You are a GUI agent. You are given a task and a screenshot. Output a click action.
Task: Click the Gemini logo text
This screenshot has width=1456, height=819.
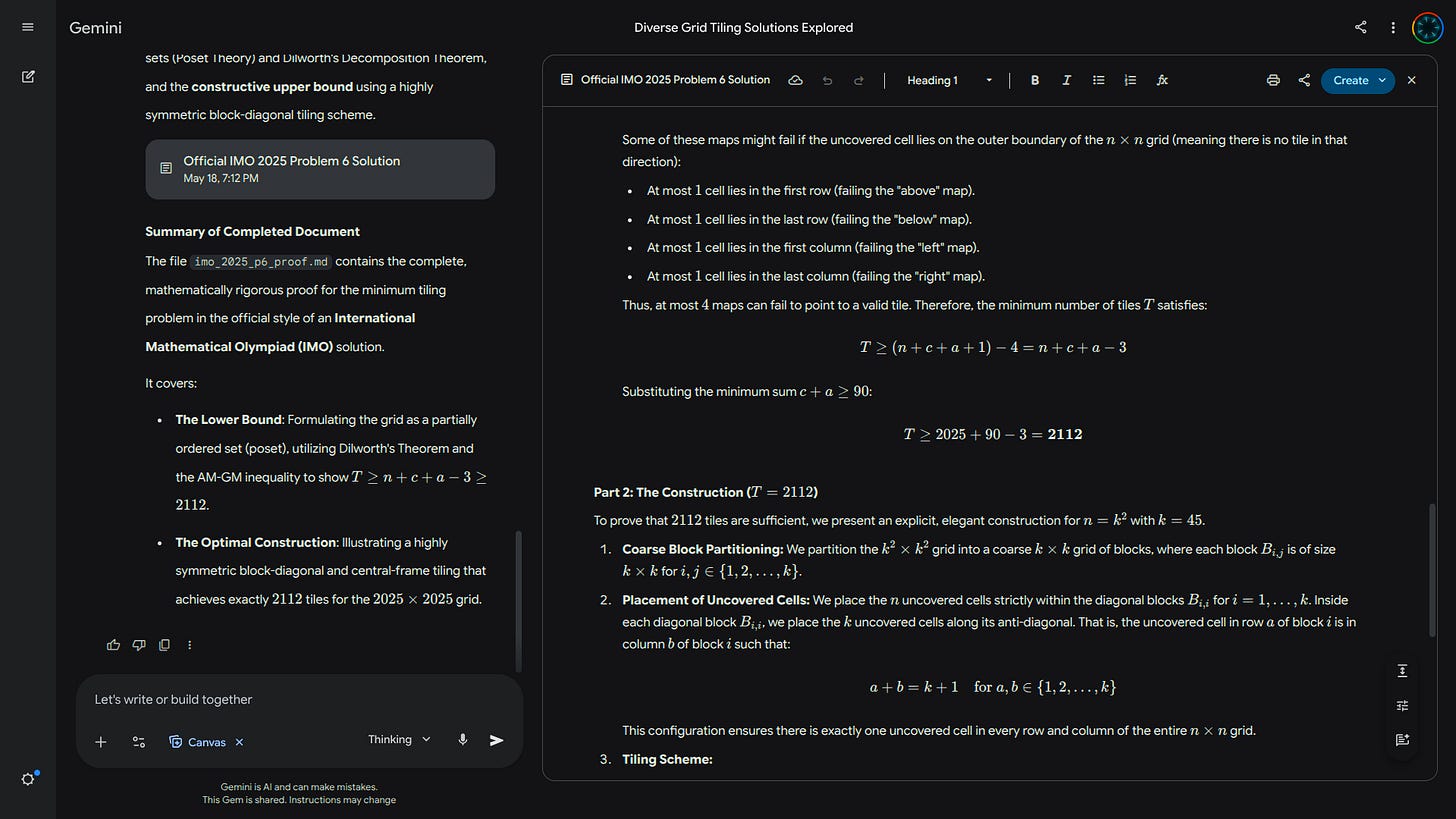pos(95,28)
